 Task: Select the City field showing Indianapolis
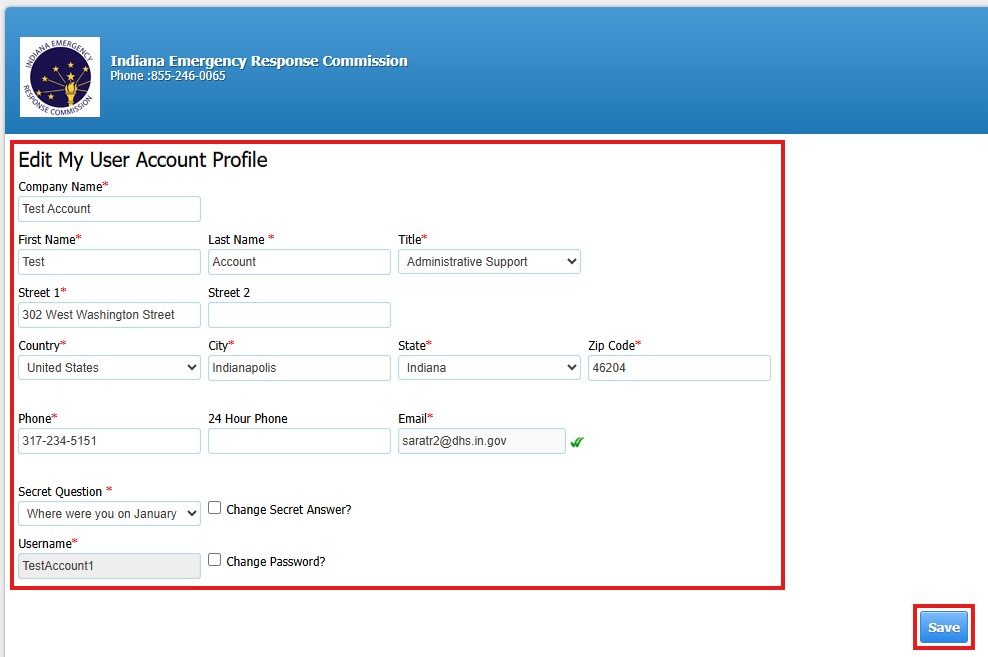pyautogui.click(x=298, y=367)
